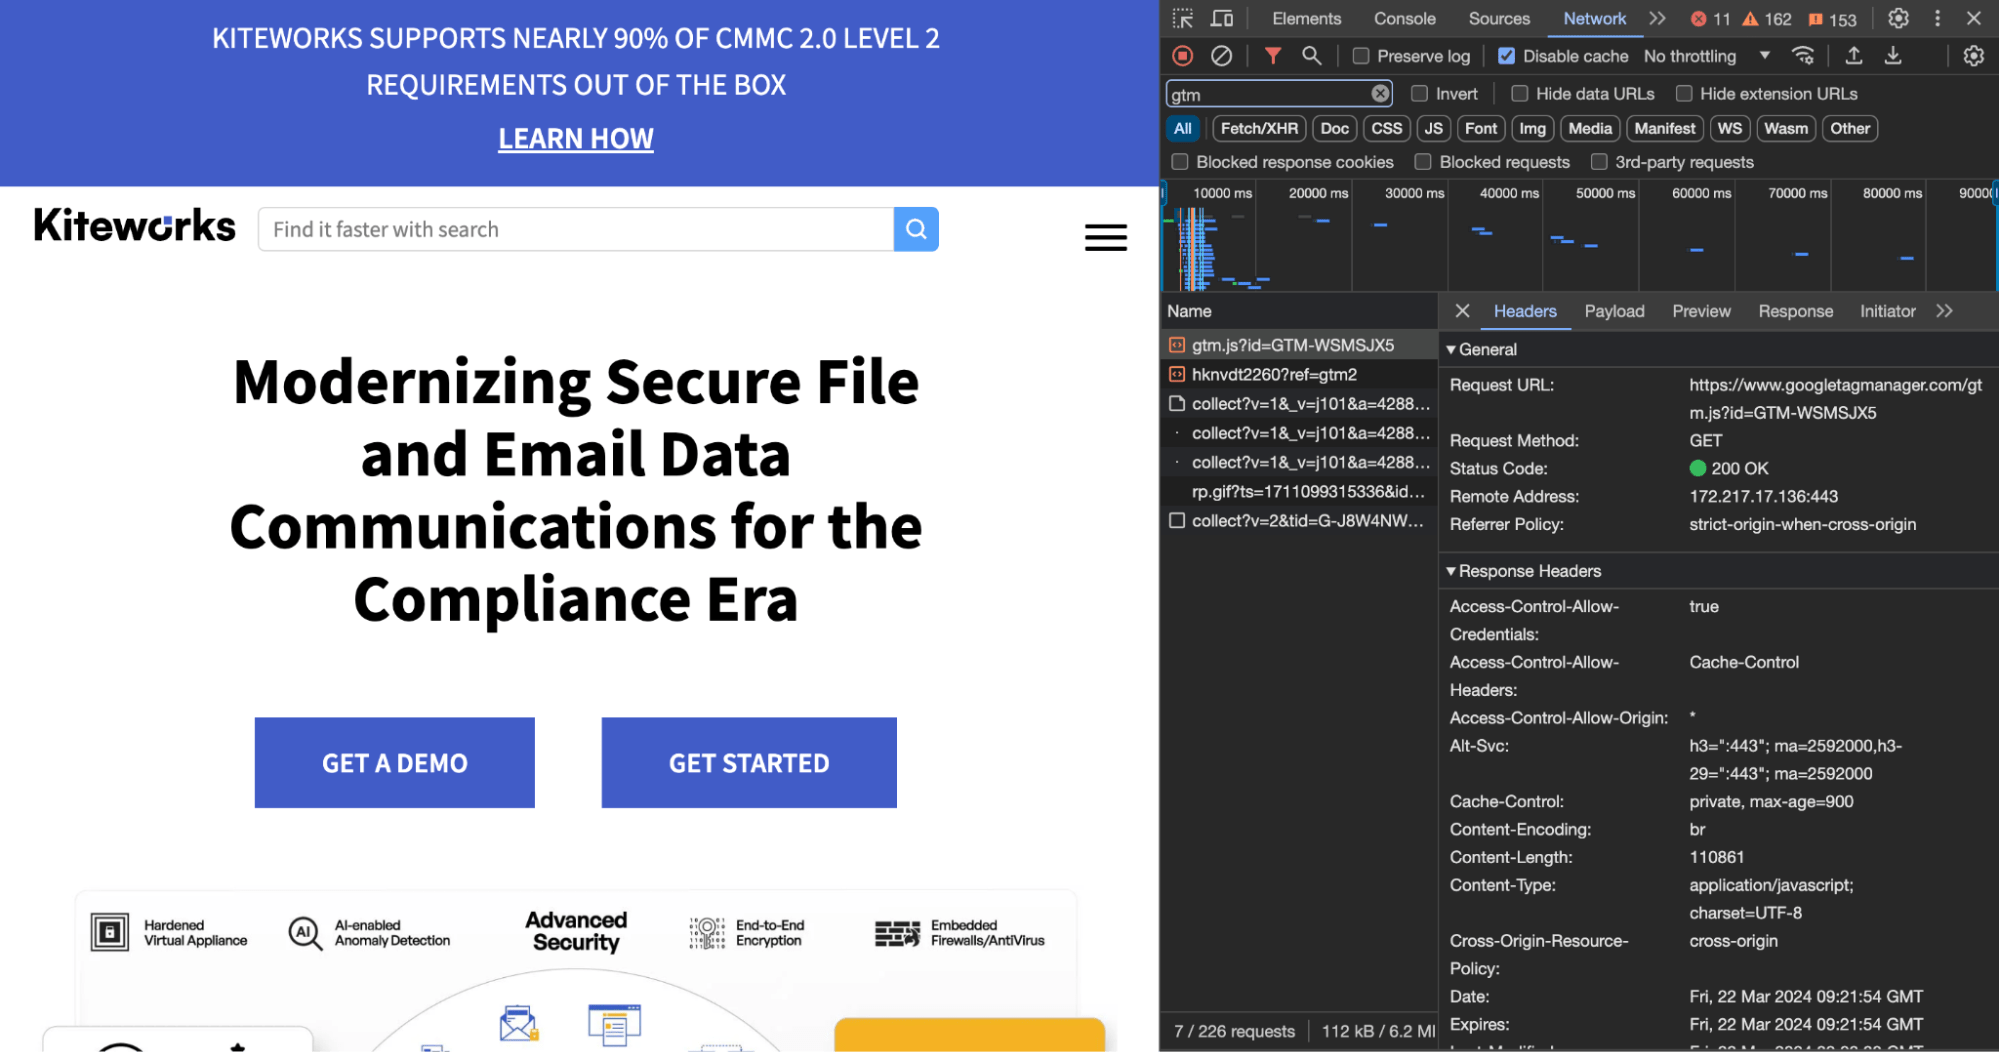Click the LEARN HOW link
Image resolution: width=1999 pixels, height=1053 pixels.
click(576, 139)
